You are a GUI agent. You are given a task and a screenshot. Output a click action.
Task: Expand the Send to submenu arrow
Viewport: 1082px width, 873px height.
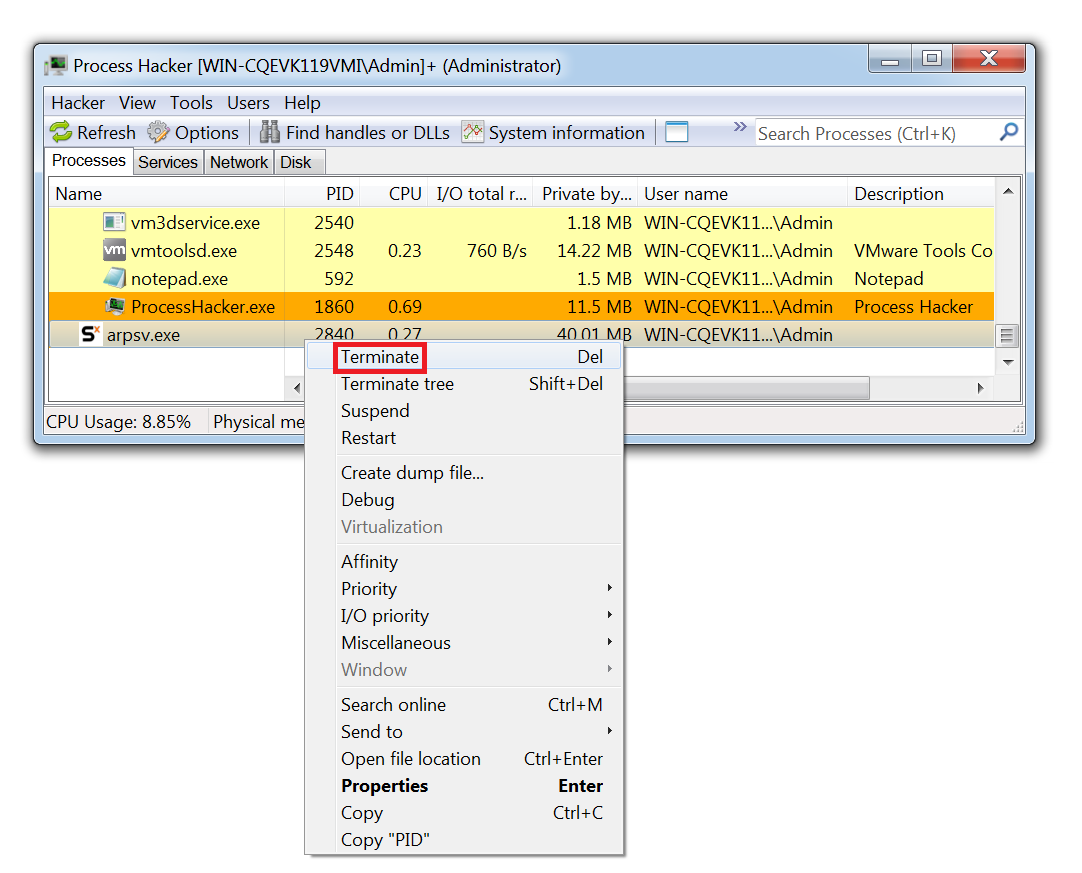click(609, 731)
